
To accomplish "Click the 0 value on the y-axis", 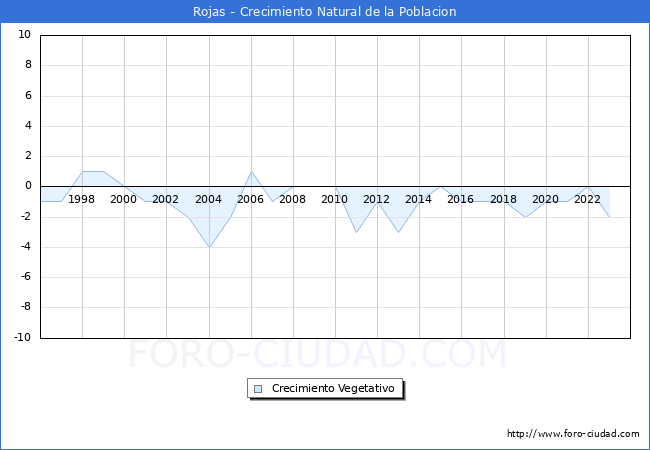I will tap(28, 186).
